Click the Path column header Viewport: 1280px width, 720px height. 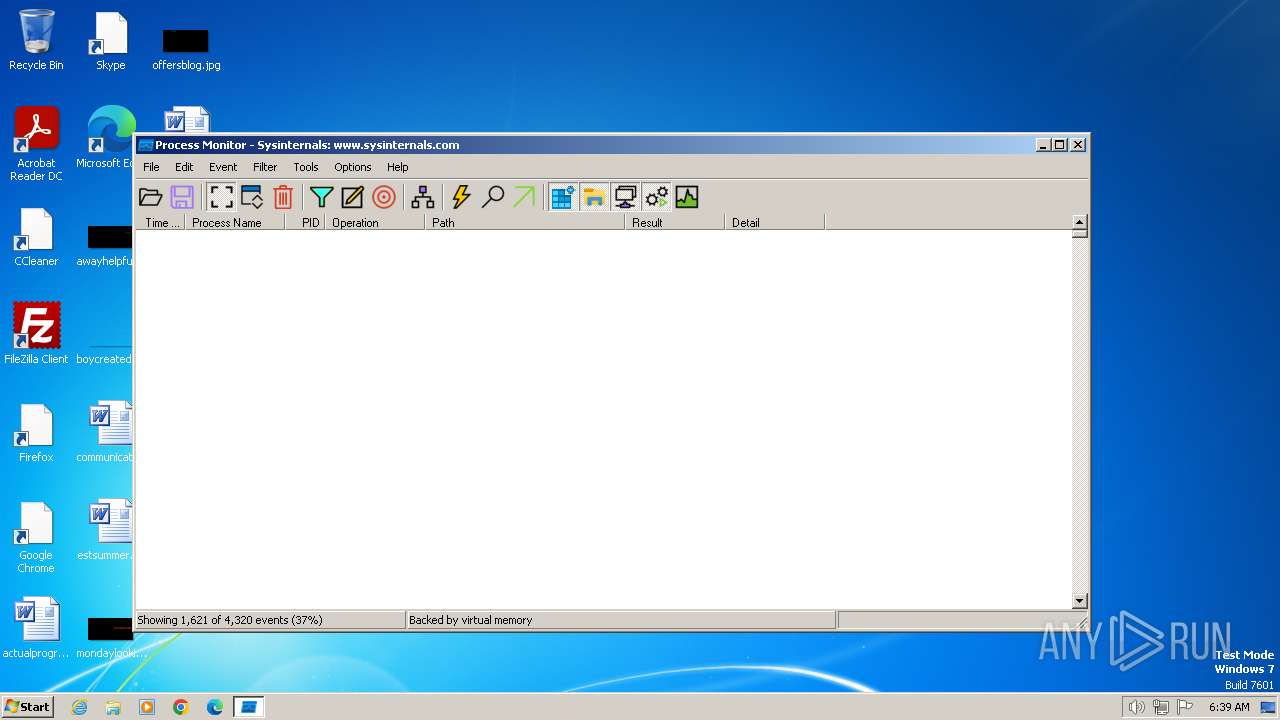(x=525, y=222)
